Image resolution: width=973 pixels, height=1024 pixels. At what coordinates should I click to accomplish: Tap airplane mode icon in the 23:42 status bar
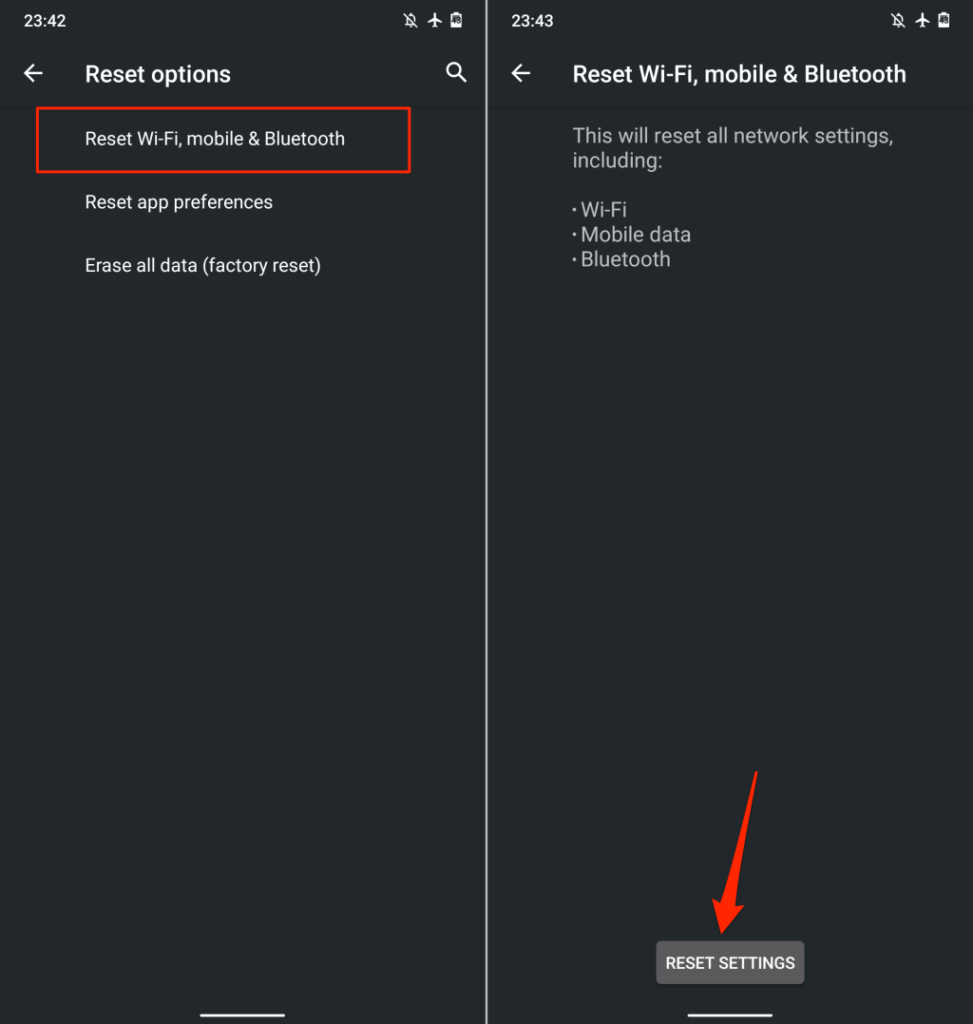[434, 20]
